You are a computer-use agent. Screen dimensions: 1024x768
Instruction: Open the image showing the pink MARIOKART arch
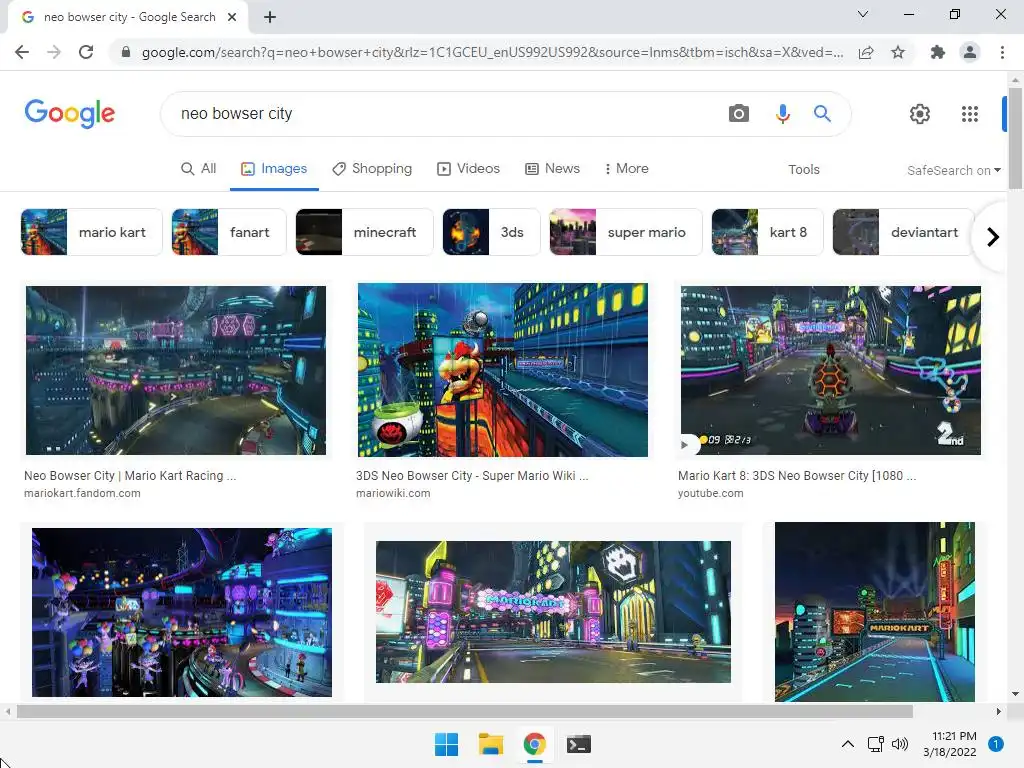tap(553, 611)
